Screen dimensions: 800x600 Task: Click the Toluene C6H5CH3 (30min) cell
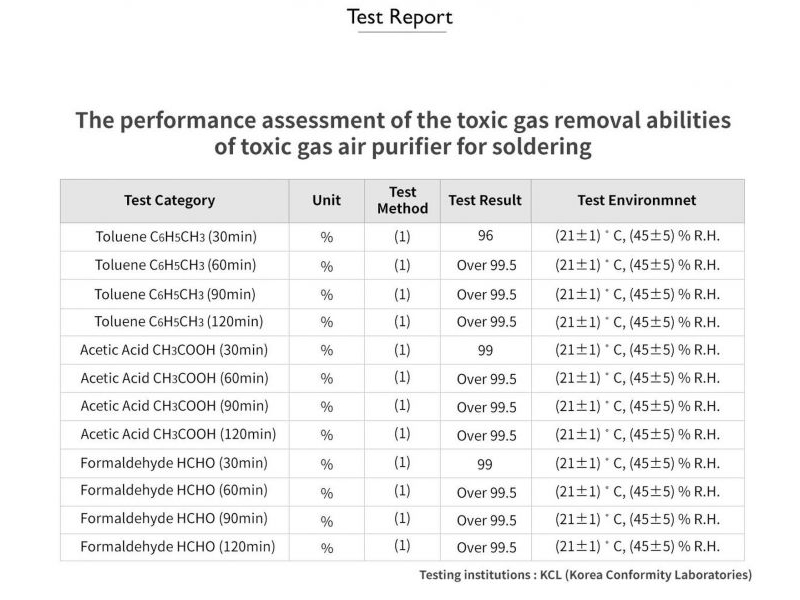pyautogui.click(x=176, y=237)
